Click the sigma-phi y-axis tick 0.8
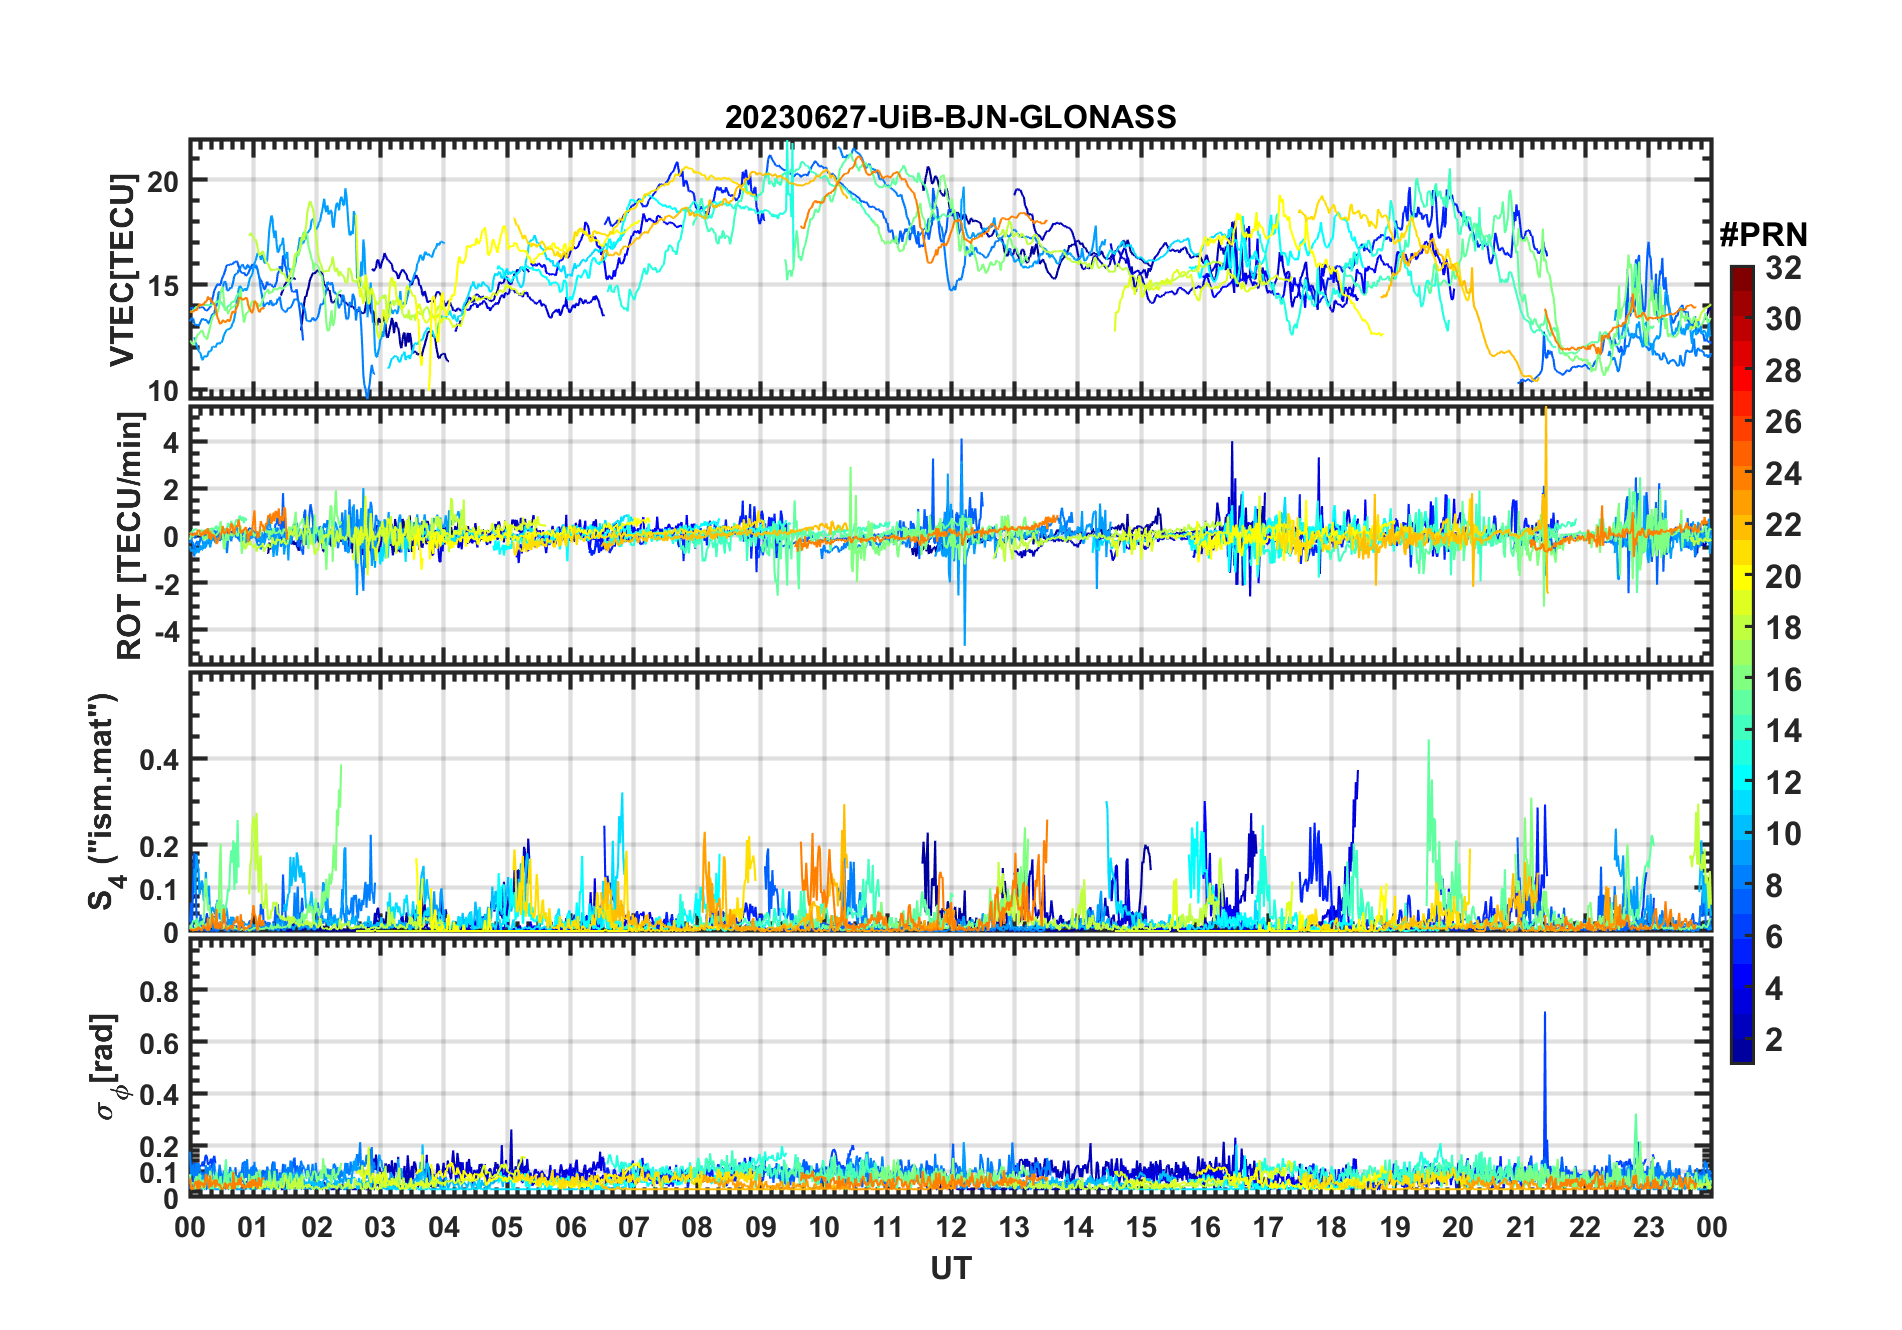Screen dimensions: 1902x1330 159,991
